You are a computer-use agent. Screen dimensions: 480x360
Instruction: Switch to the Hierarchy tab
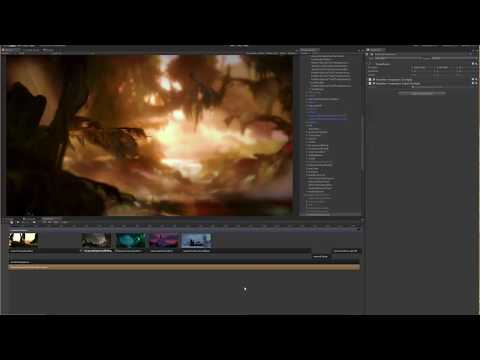coord(309,50)
